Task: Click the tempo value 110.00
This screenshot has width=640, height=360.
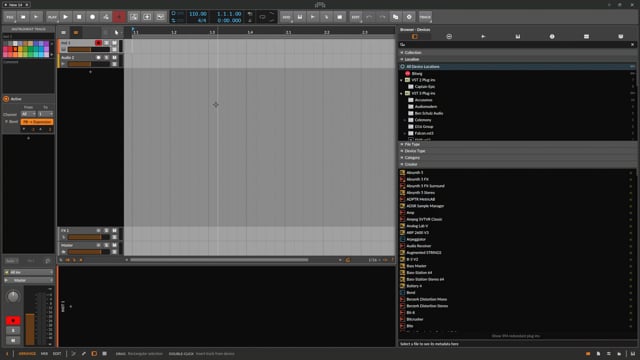Action: click(198, 14)
